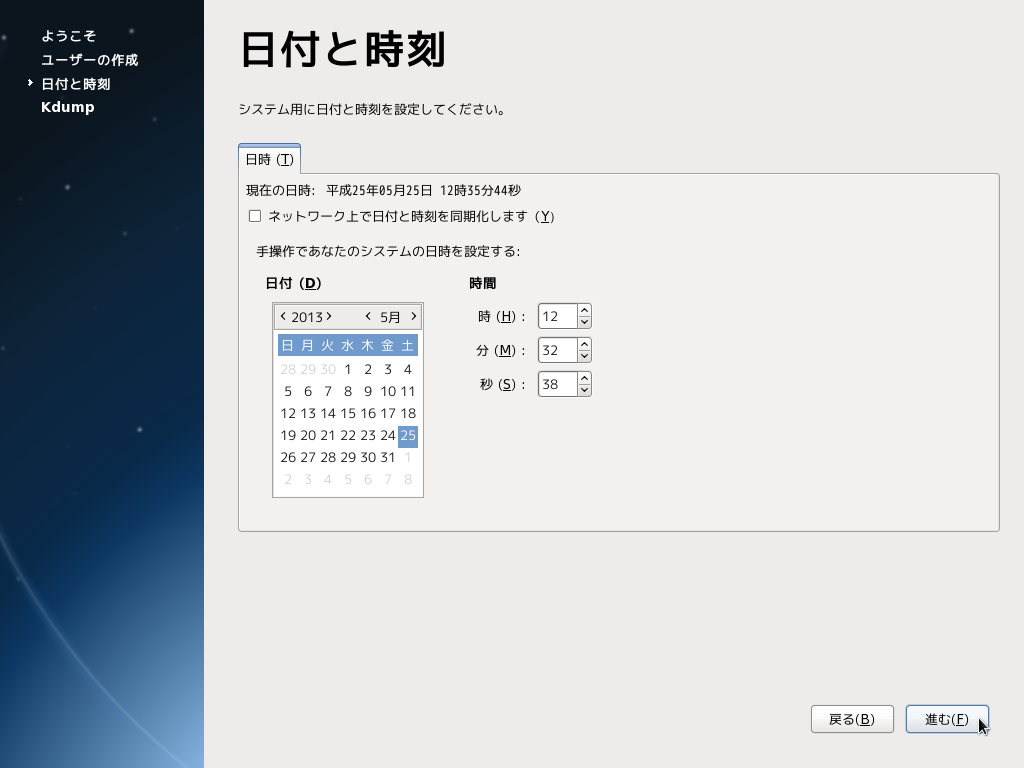Decrease the minute value with down arrow
Viewport: 1024px width, 768px height.
pos(584,356)
